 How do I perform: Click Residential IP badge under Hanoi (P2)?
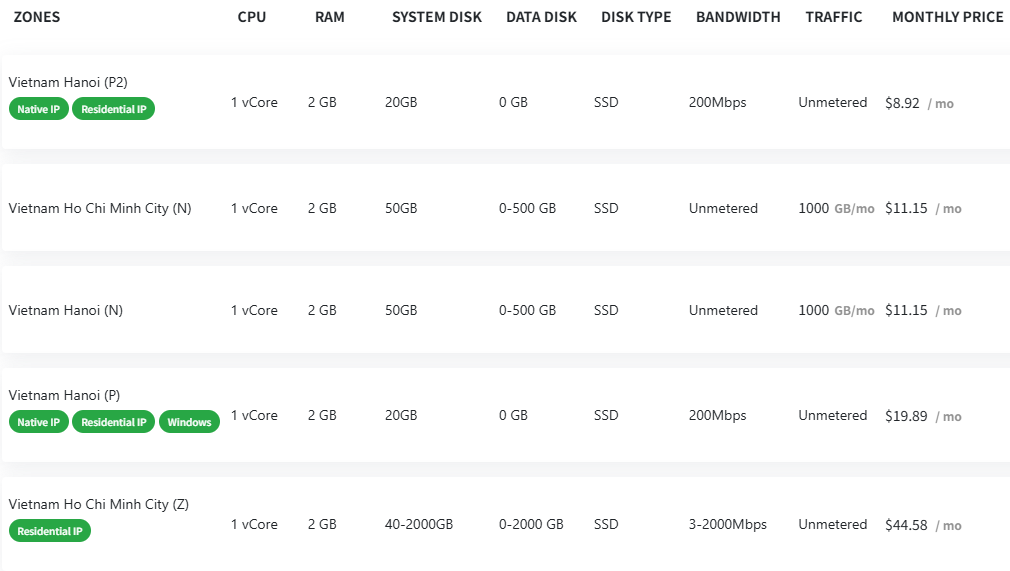point(113,109)
